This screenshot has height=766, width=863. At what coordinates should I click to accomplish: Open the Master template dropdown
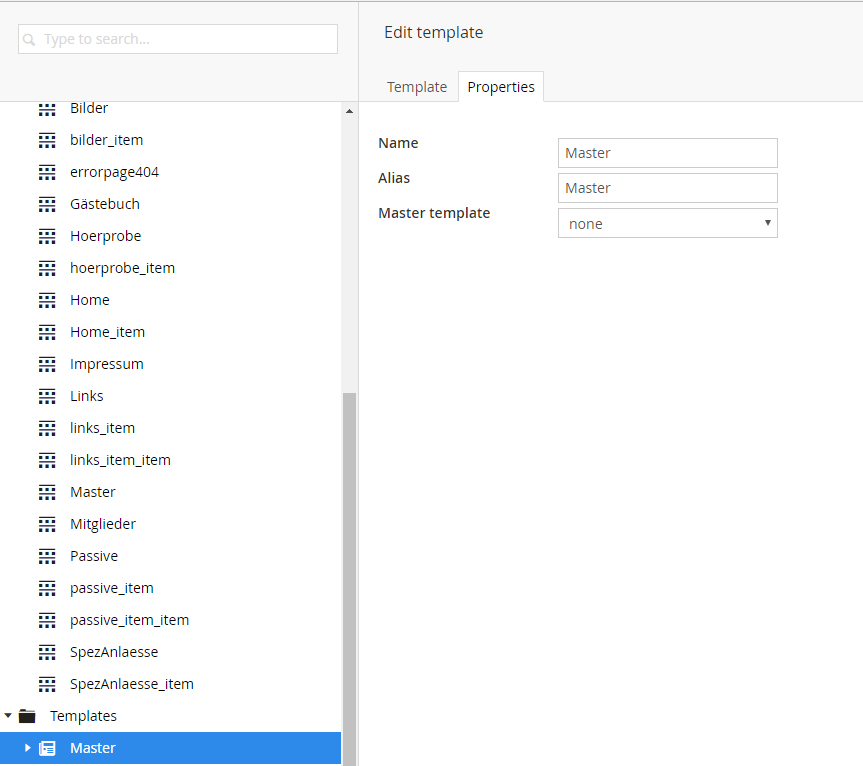click(x=668, y=223)
